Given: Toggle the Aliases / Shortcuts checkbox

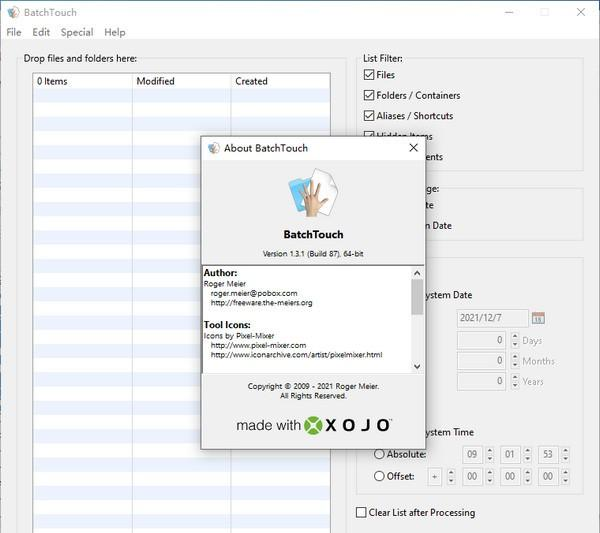Looking at the screenshot, I should tap(369, 116).
